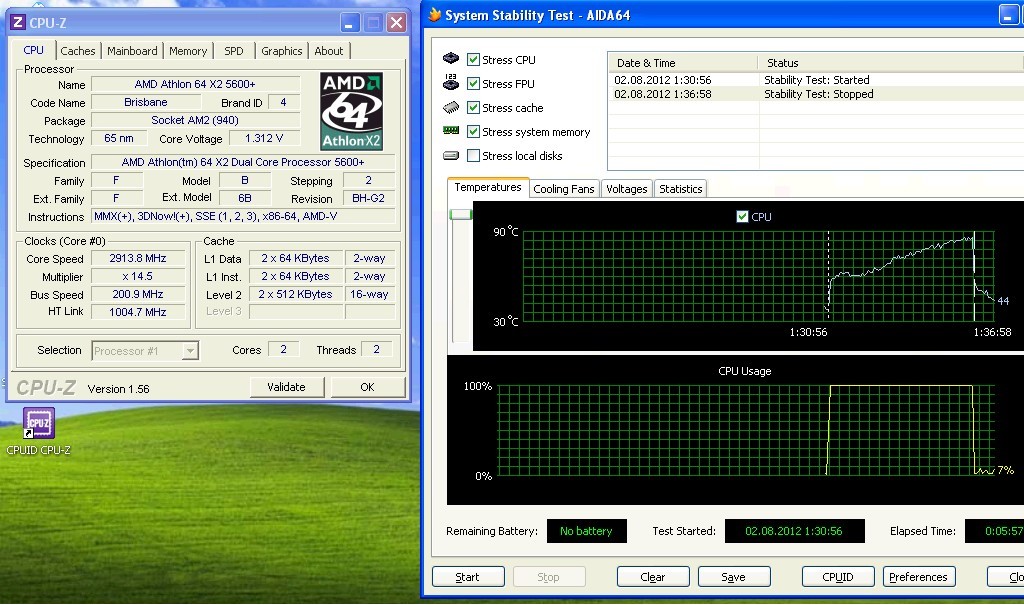Switch to the Mainboard tab in CPU-Z
This screenshot has width=1024, height=605.
pyautogui.click(x=132, y=51)
